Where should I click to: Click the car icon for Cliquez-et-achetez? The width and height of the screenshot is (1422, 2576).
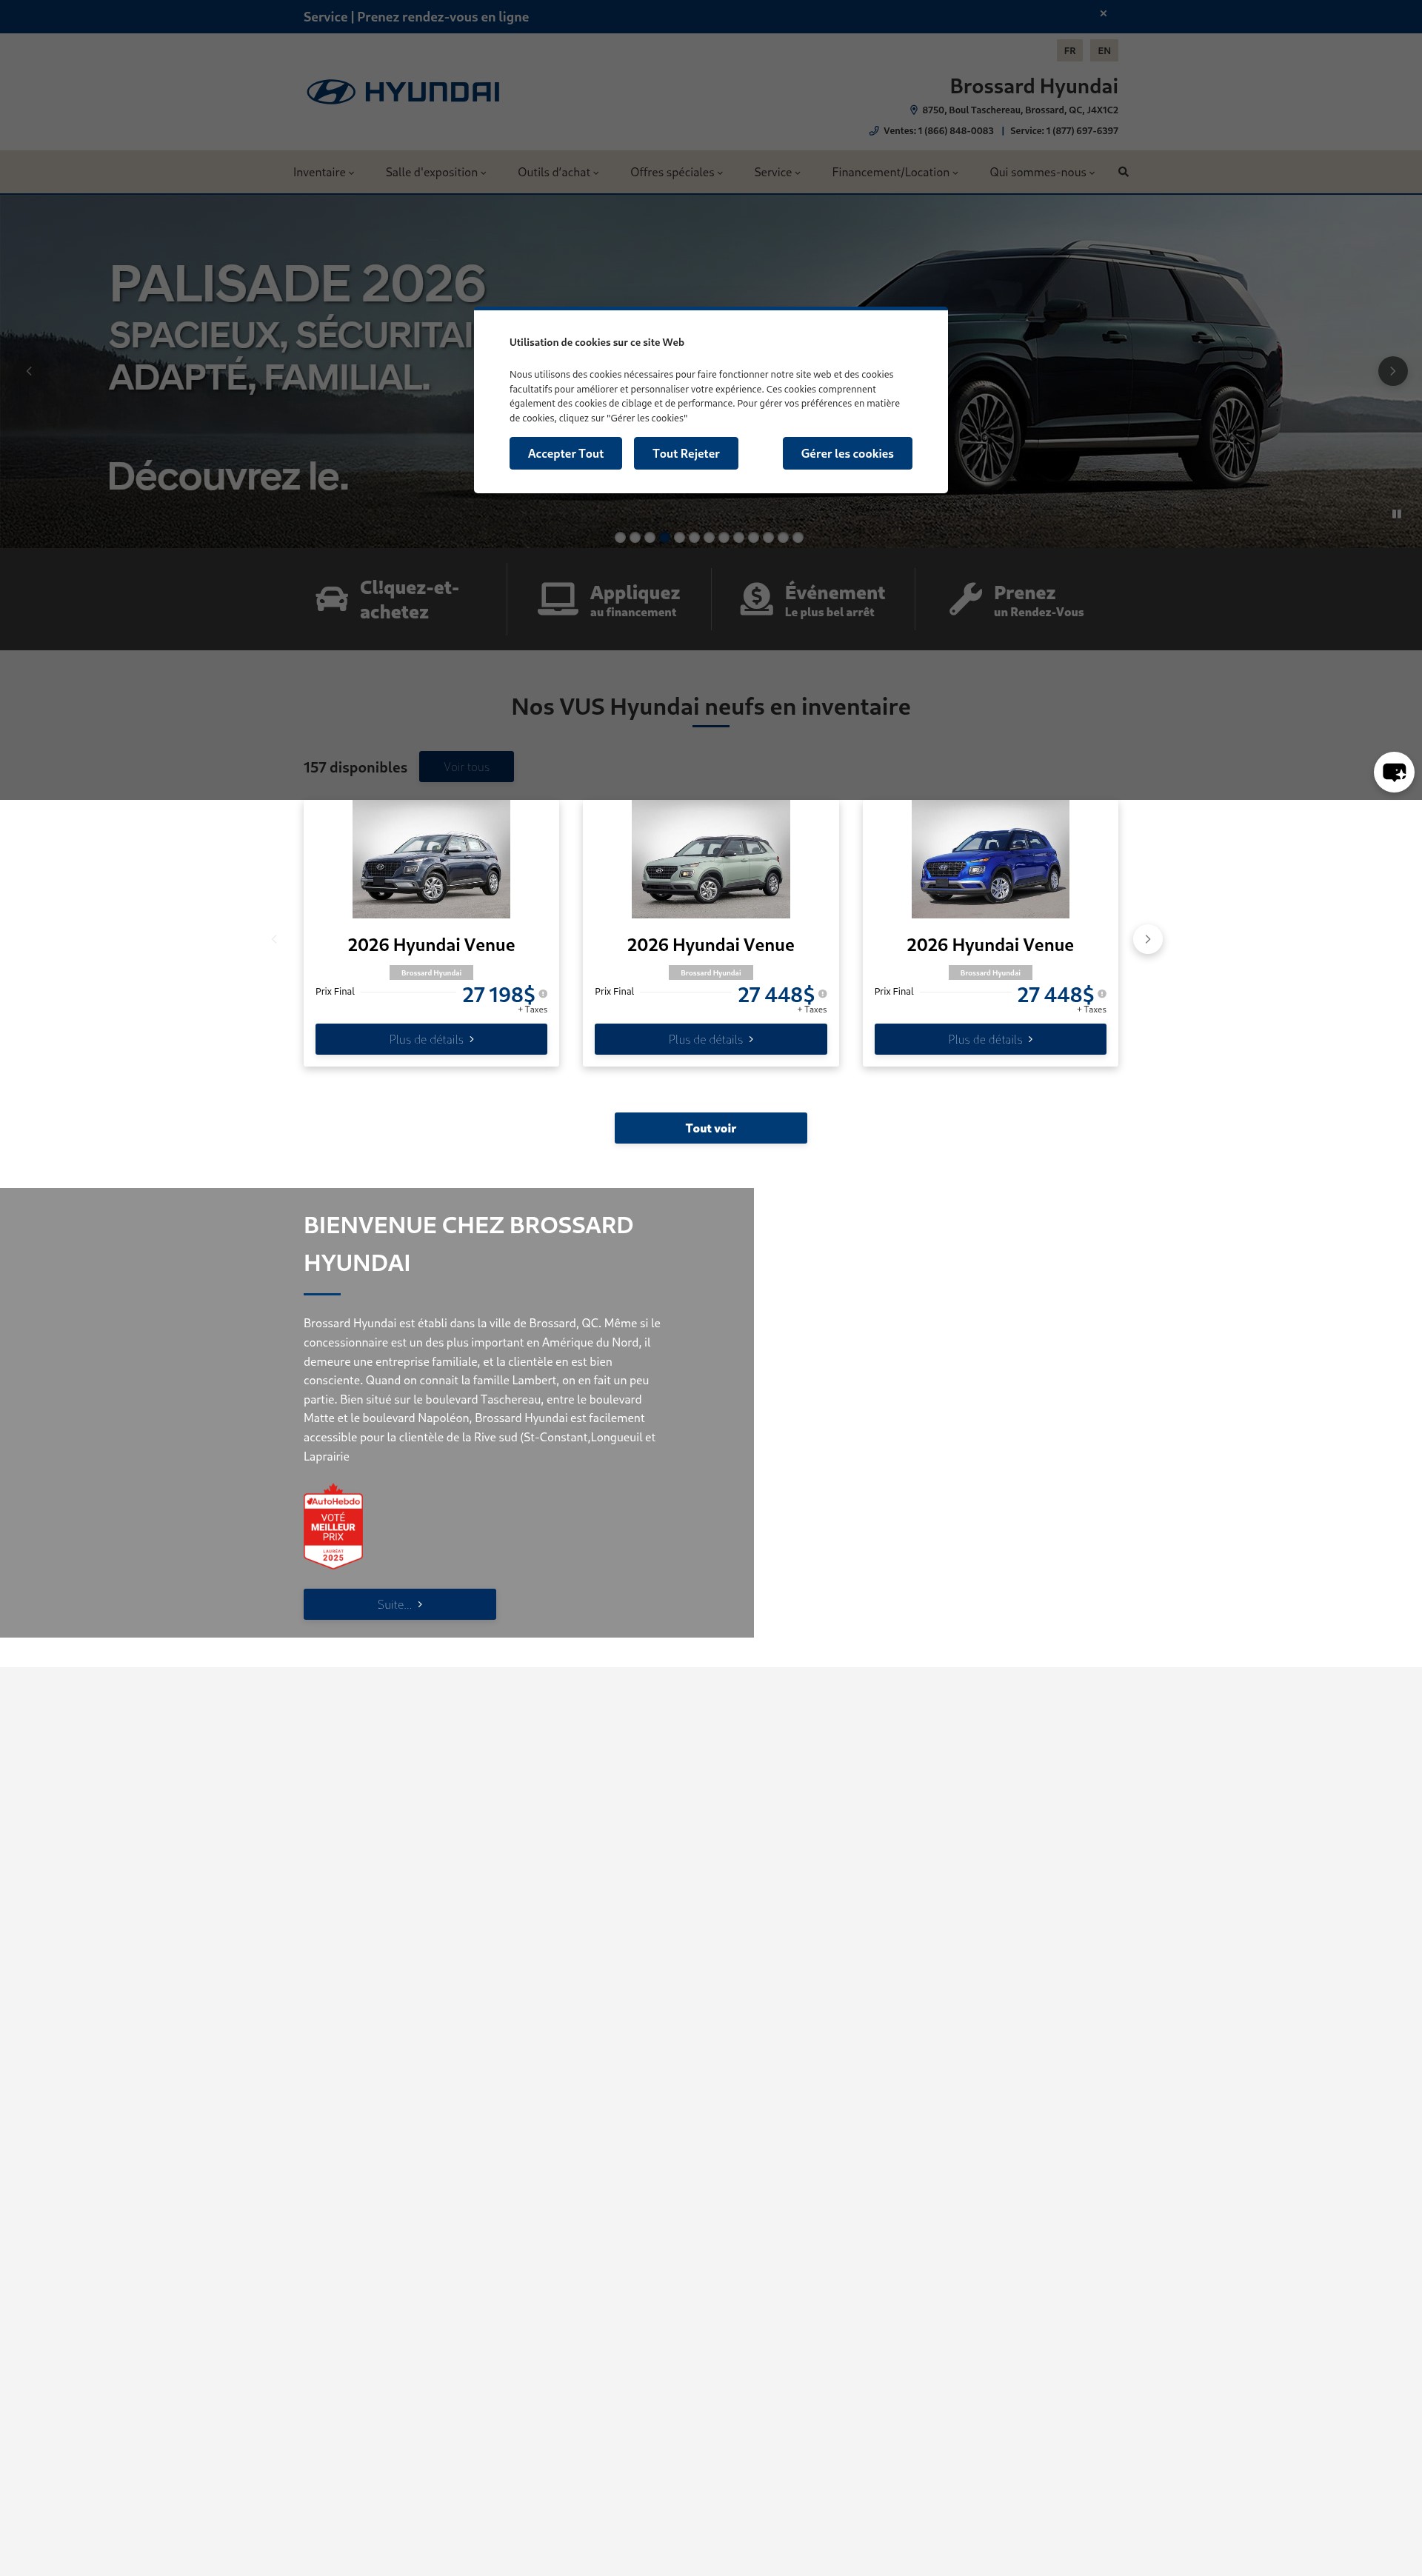(x=332, y=599)
